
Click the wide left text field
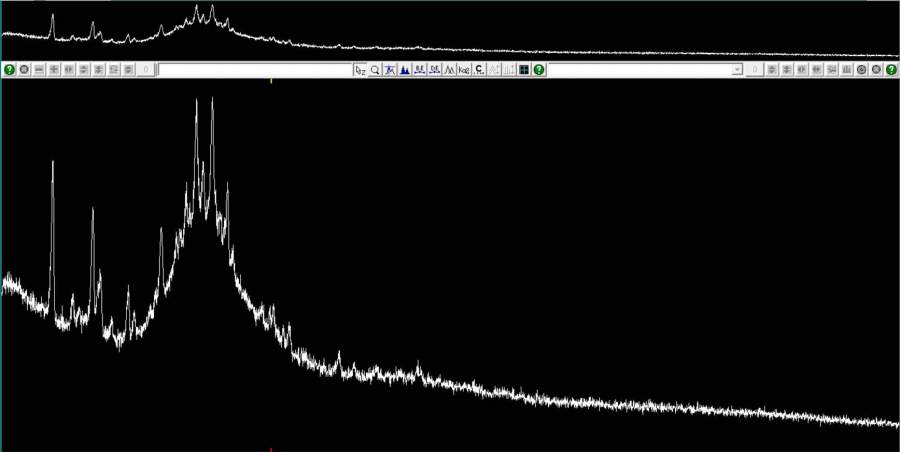click(255, 70)
